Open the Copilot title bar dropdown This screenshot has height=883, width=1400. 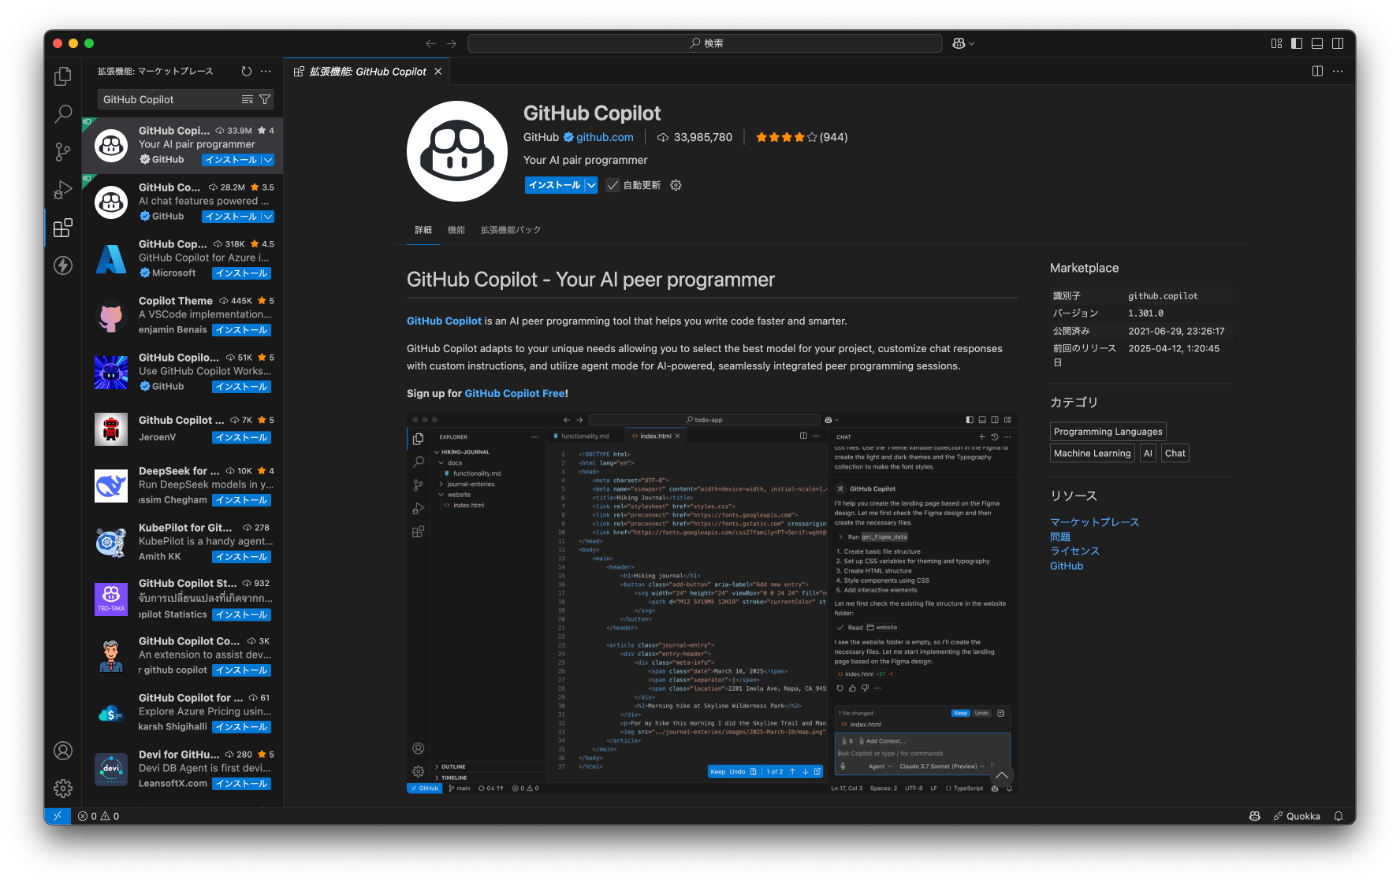[x=964, y=43]
